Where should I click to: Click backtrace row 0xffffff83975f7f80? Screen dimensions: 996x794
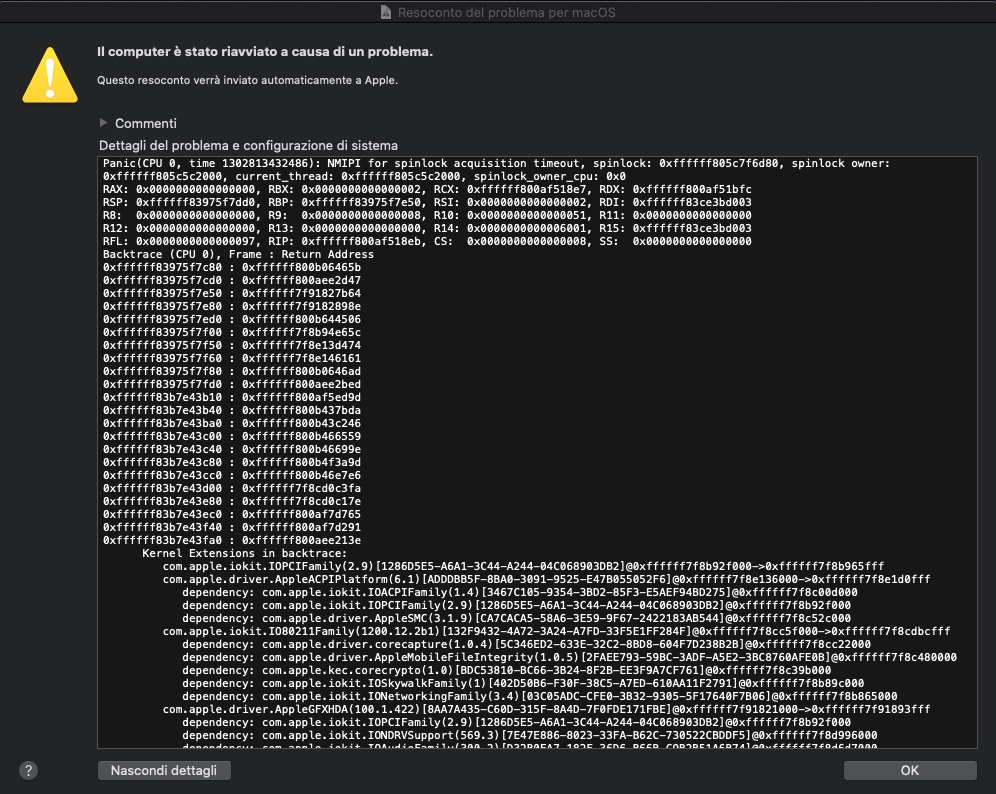[232, 372]
